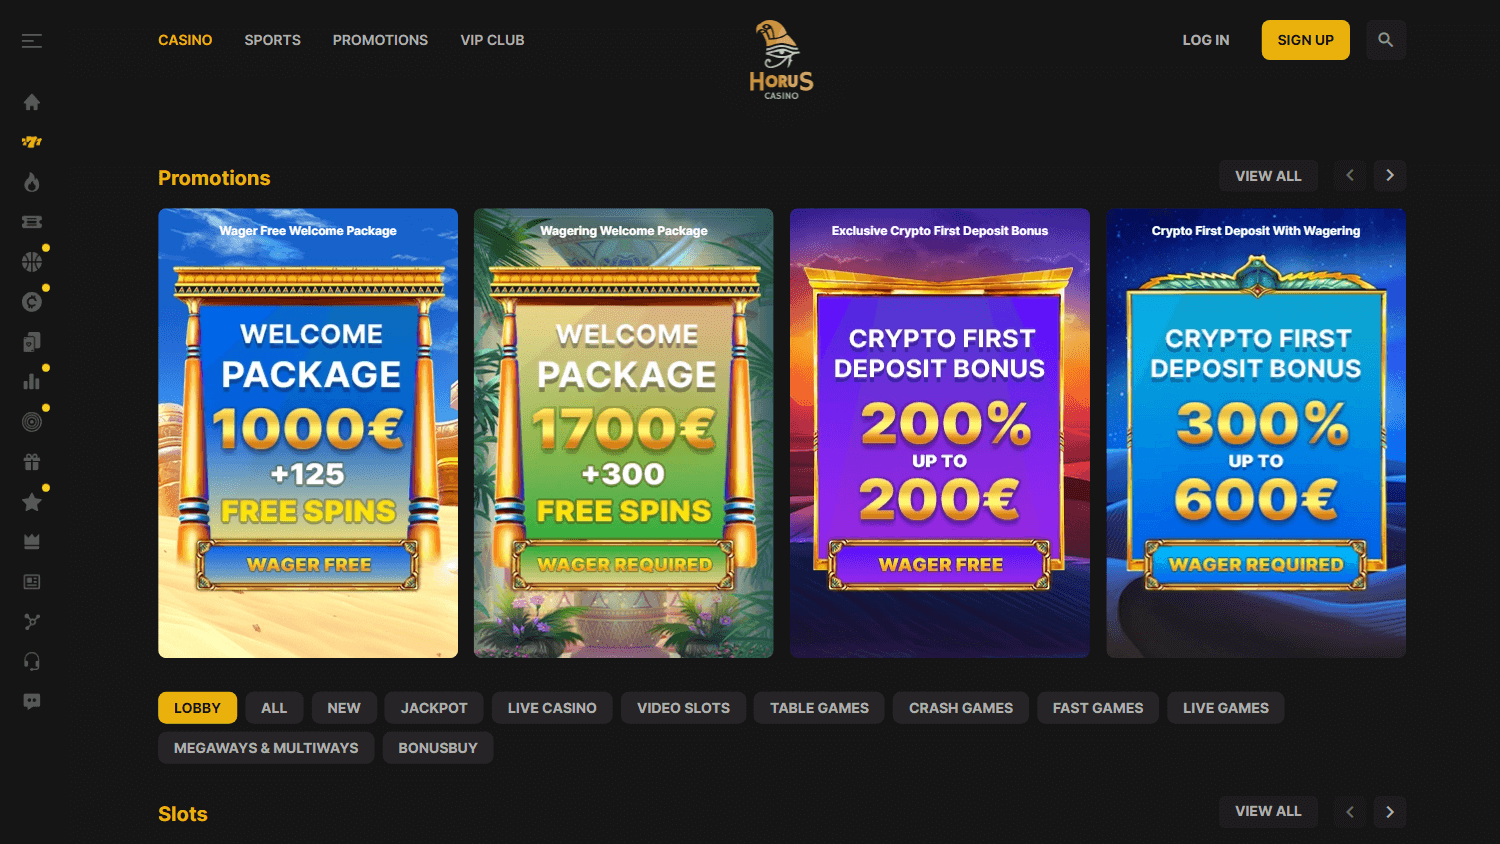Viewport: 1500px width, 844px height.
Task: Open the Sports menu item
Action: point(273,40)
